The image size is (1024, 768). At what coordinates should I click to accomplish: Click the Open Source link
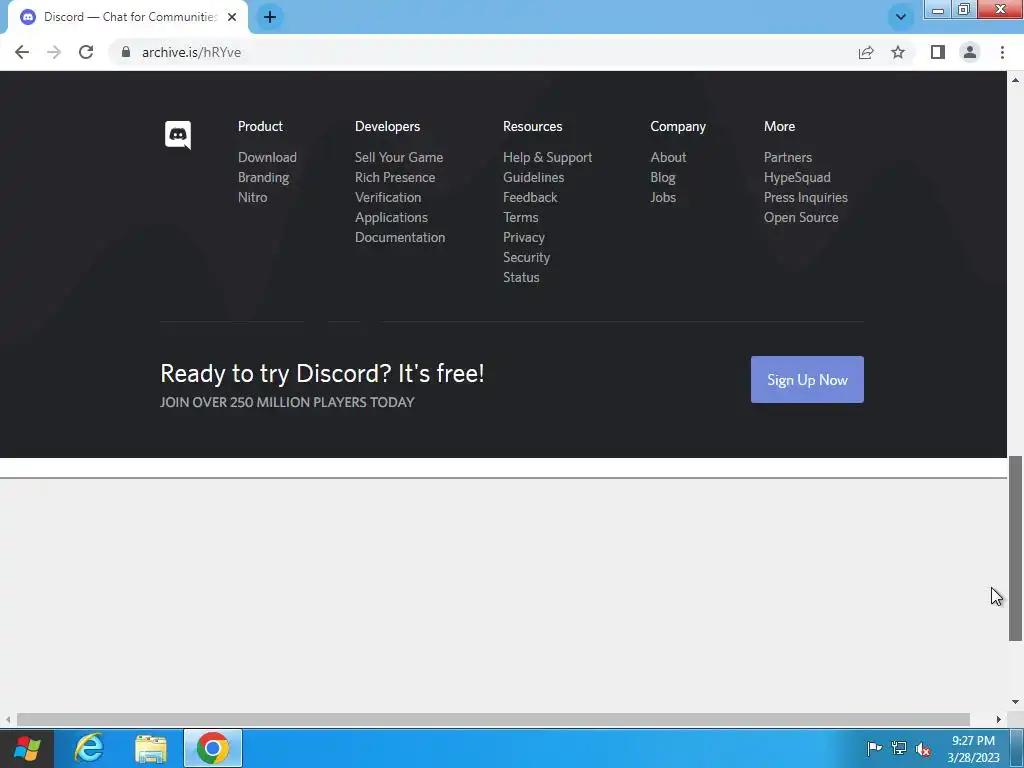coord(801,217)
